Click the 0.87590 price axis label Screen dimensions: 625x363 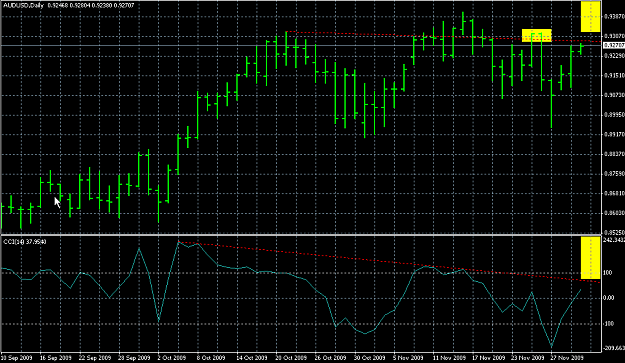[614, 173]
